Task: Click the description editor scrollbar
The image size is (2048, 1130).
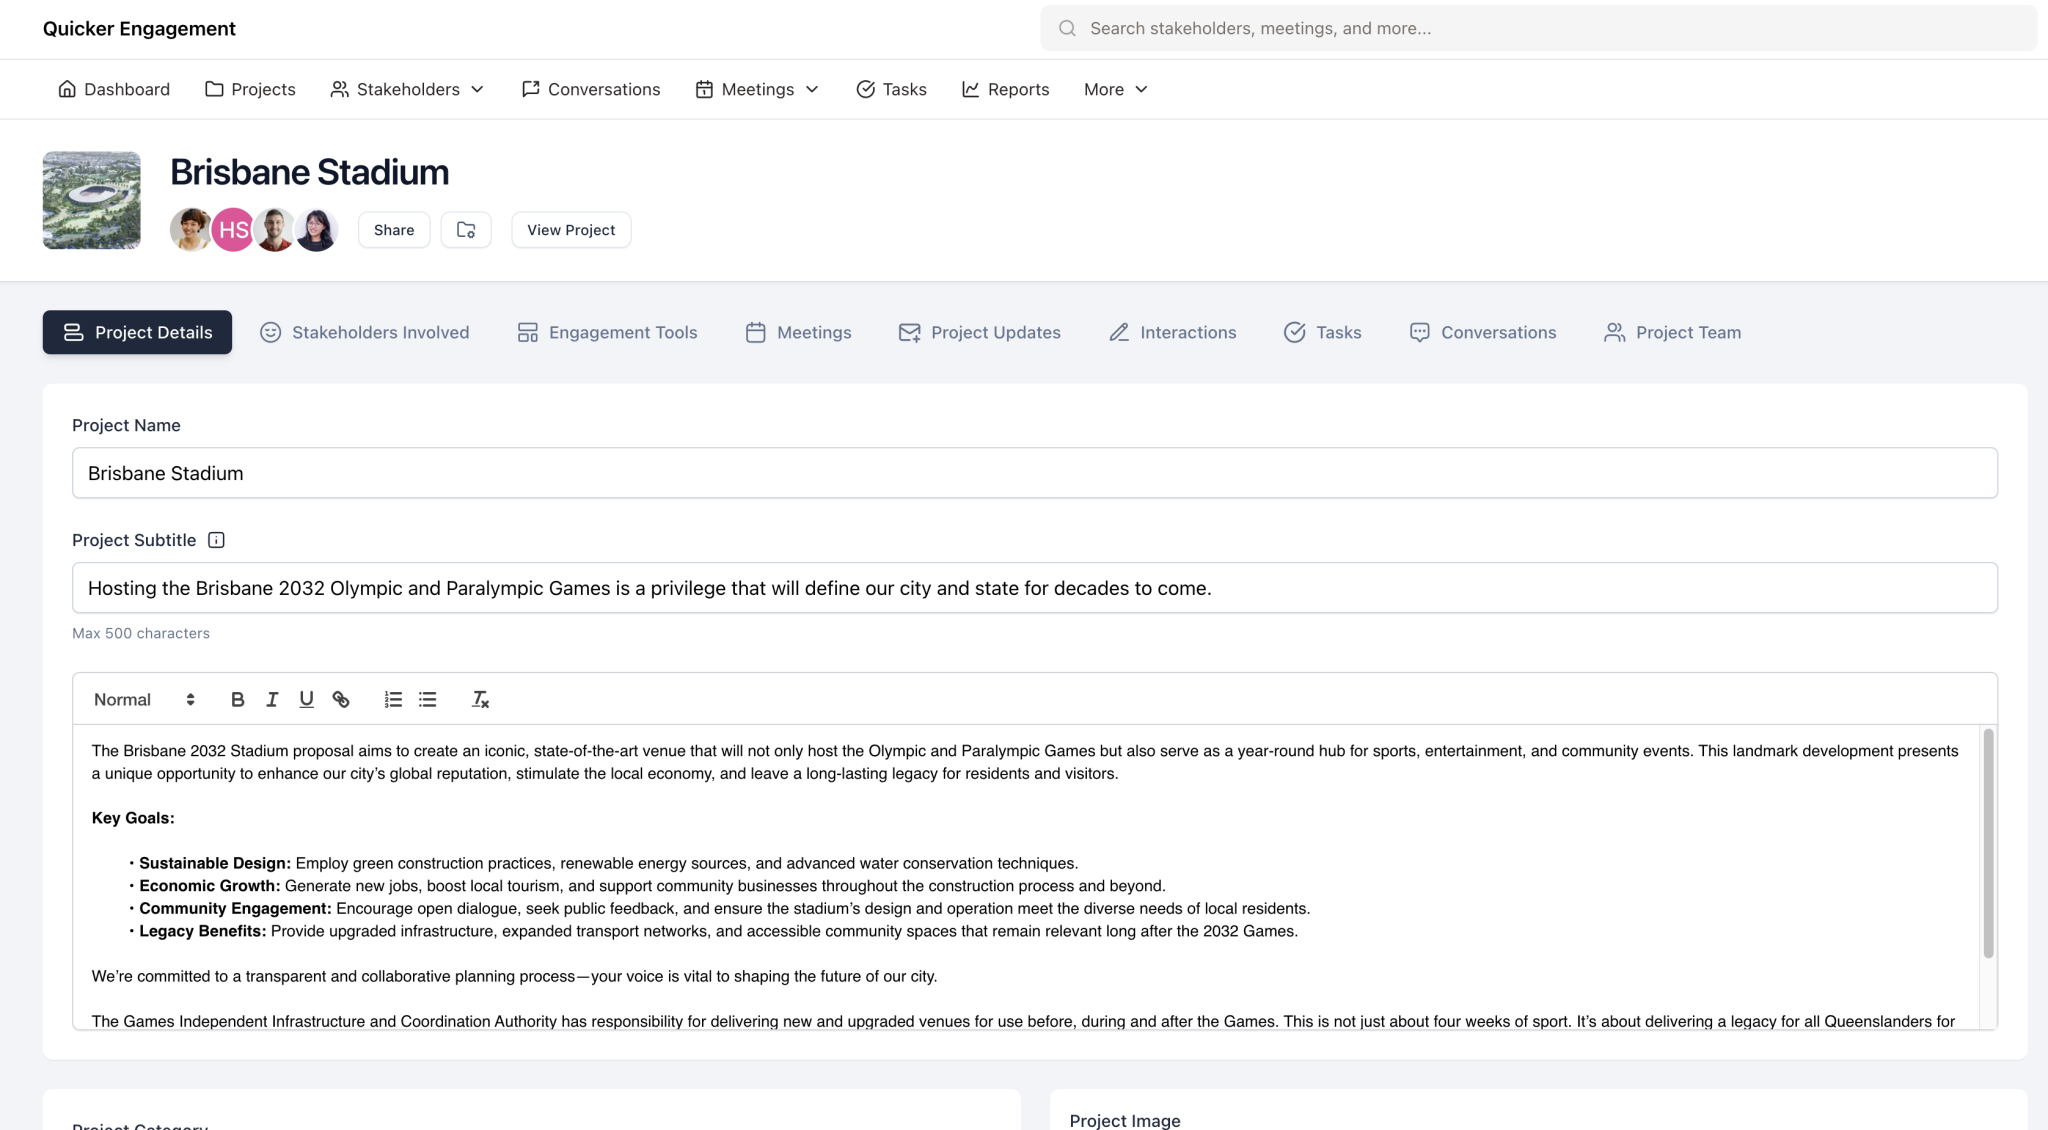Action: pos(1988,843)
